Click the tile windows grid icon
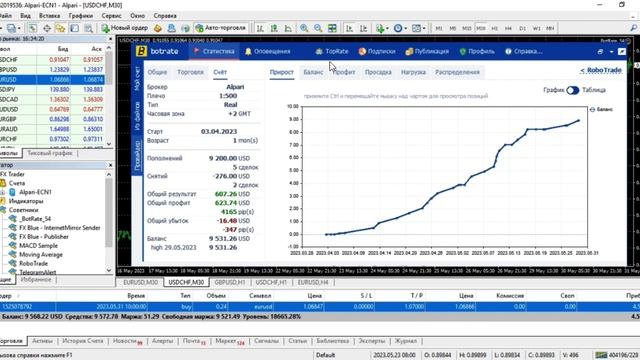 [x=332, y=28]
